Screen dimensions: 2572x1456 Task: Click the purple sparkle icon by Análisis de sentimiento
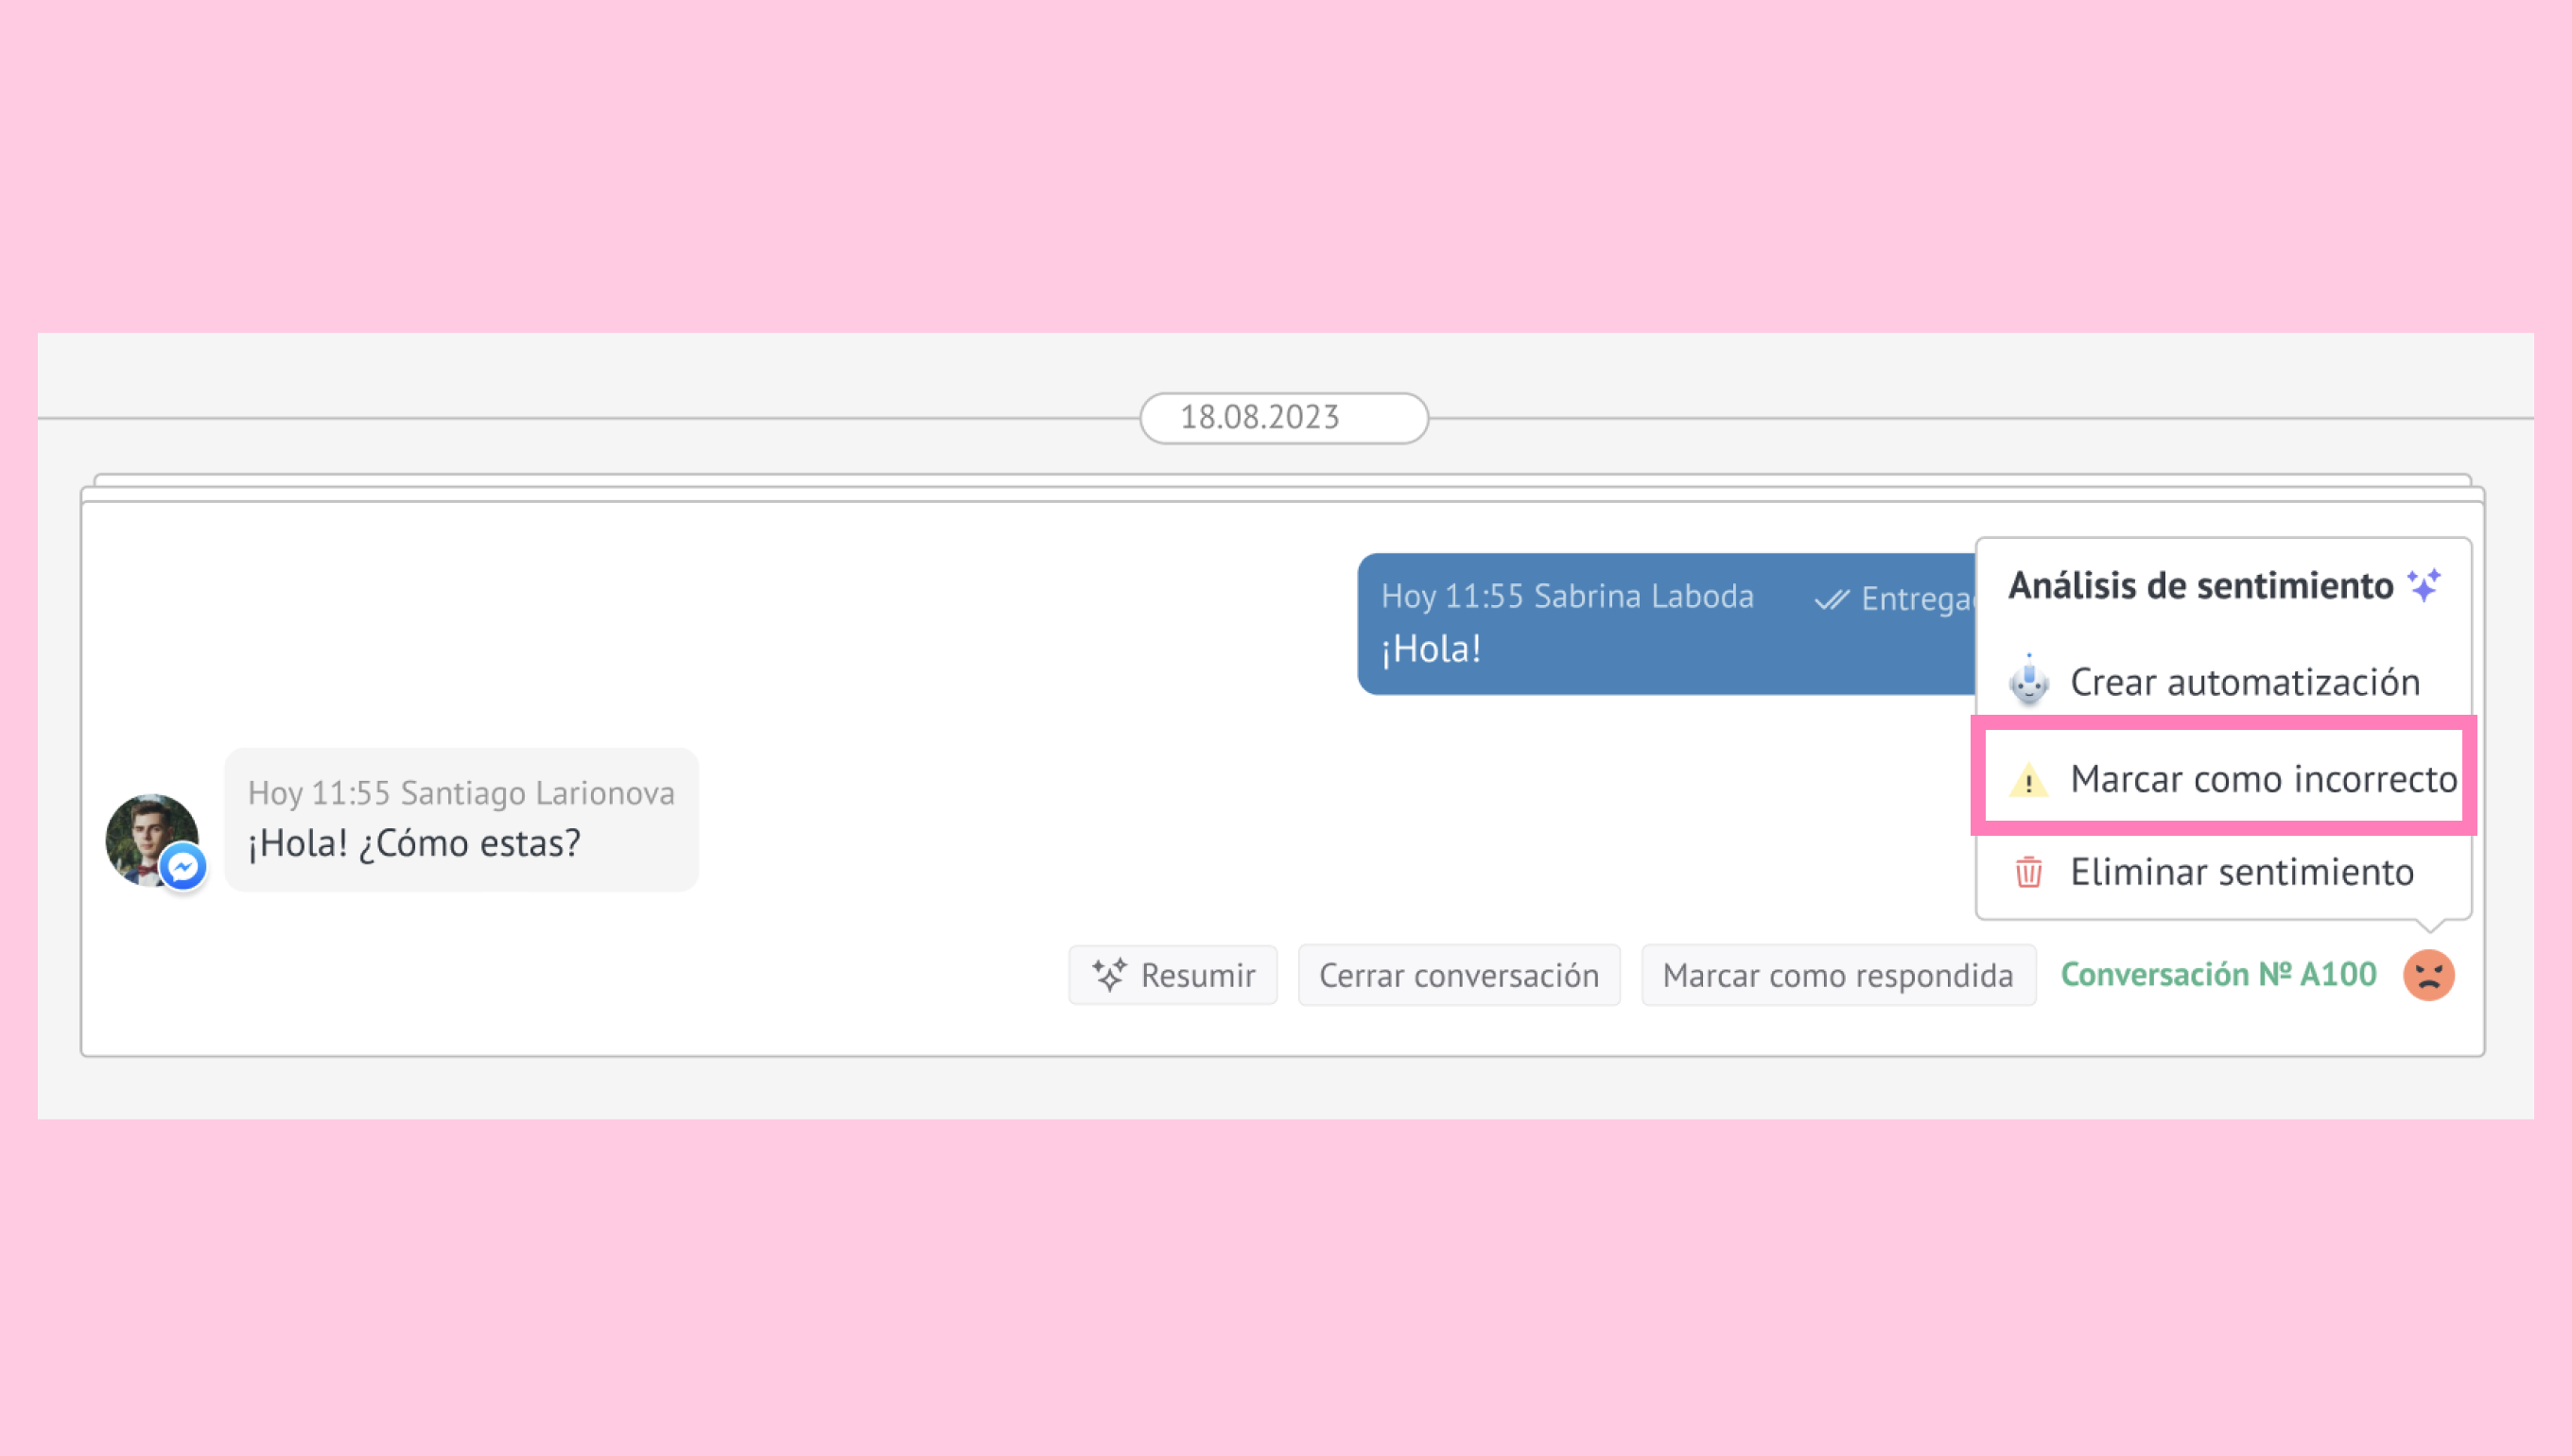(x=2424, y=584)
